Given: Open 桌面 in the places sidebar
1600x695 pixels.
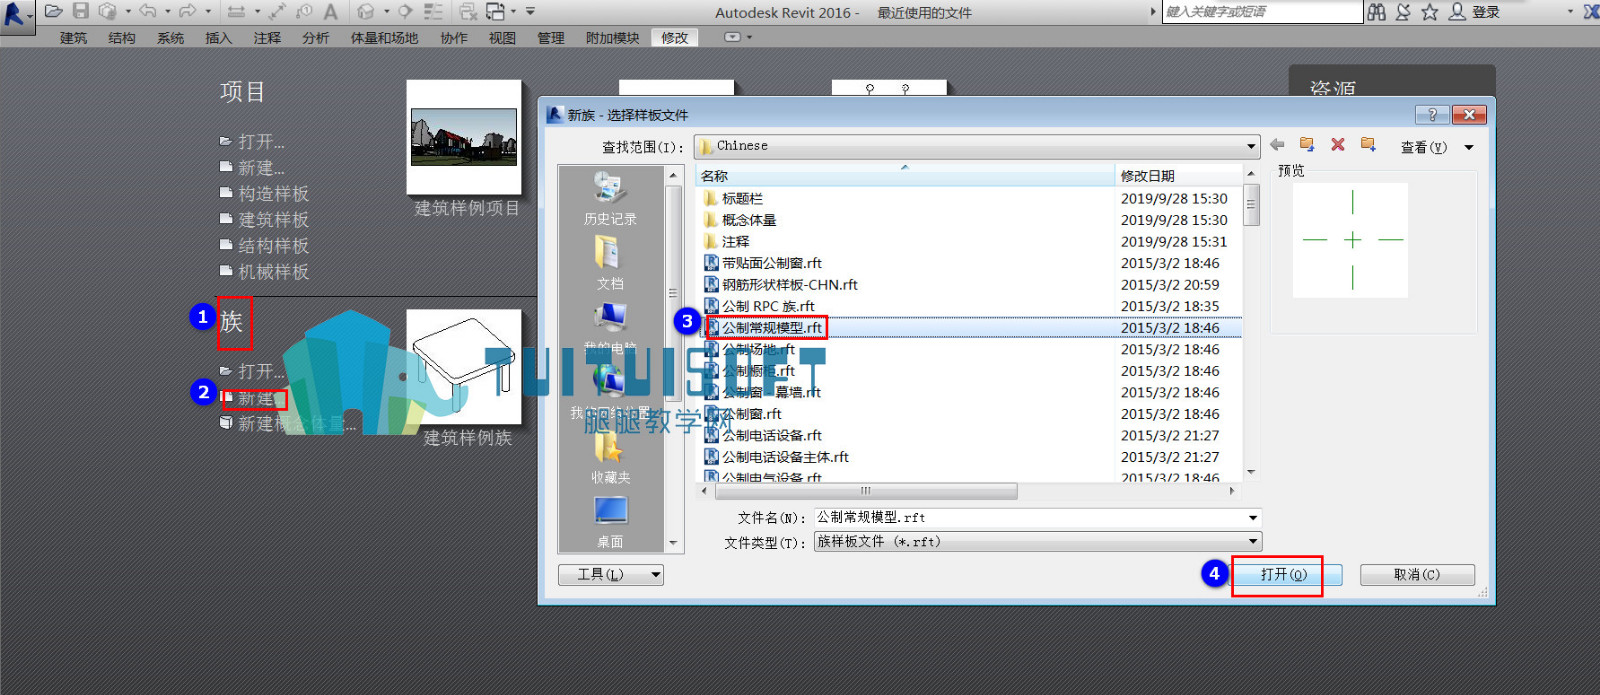Looking at the screenshot, I should (610, 522).
